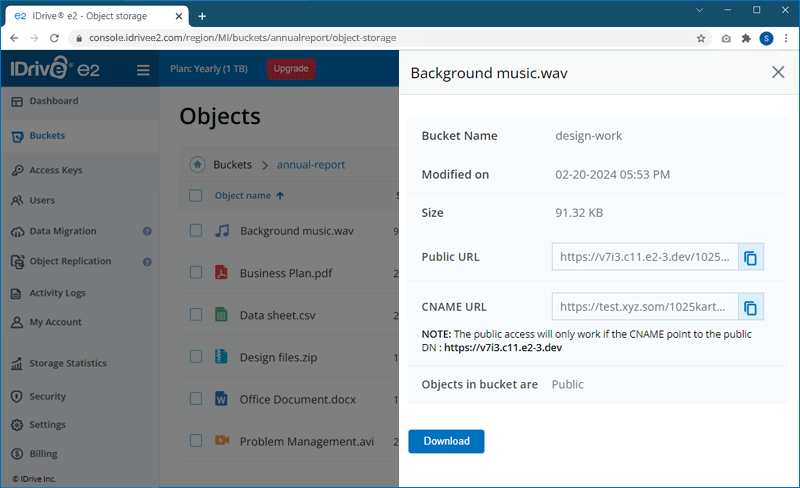Go to Access Keys in sidebar
Viewport: 800px width, 488px height.
tap(55, 170)
